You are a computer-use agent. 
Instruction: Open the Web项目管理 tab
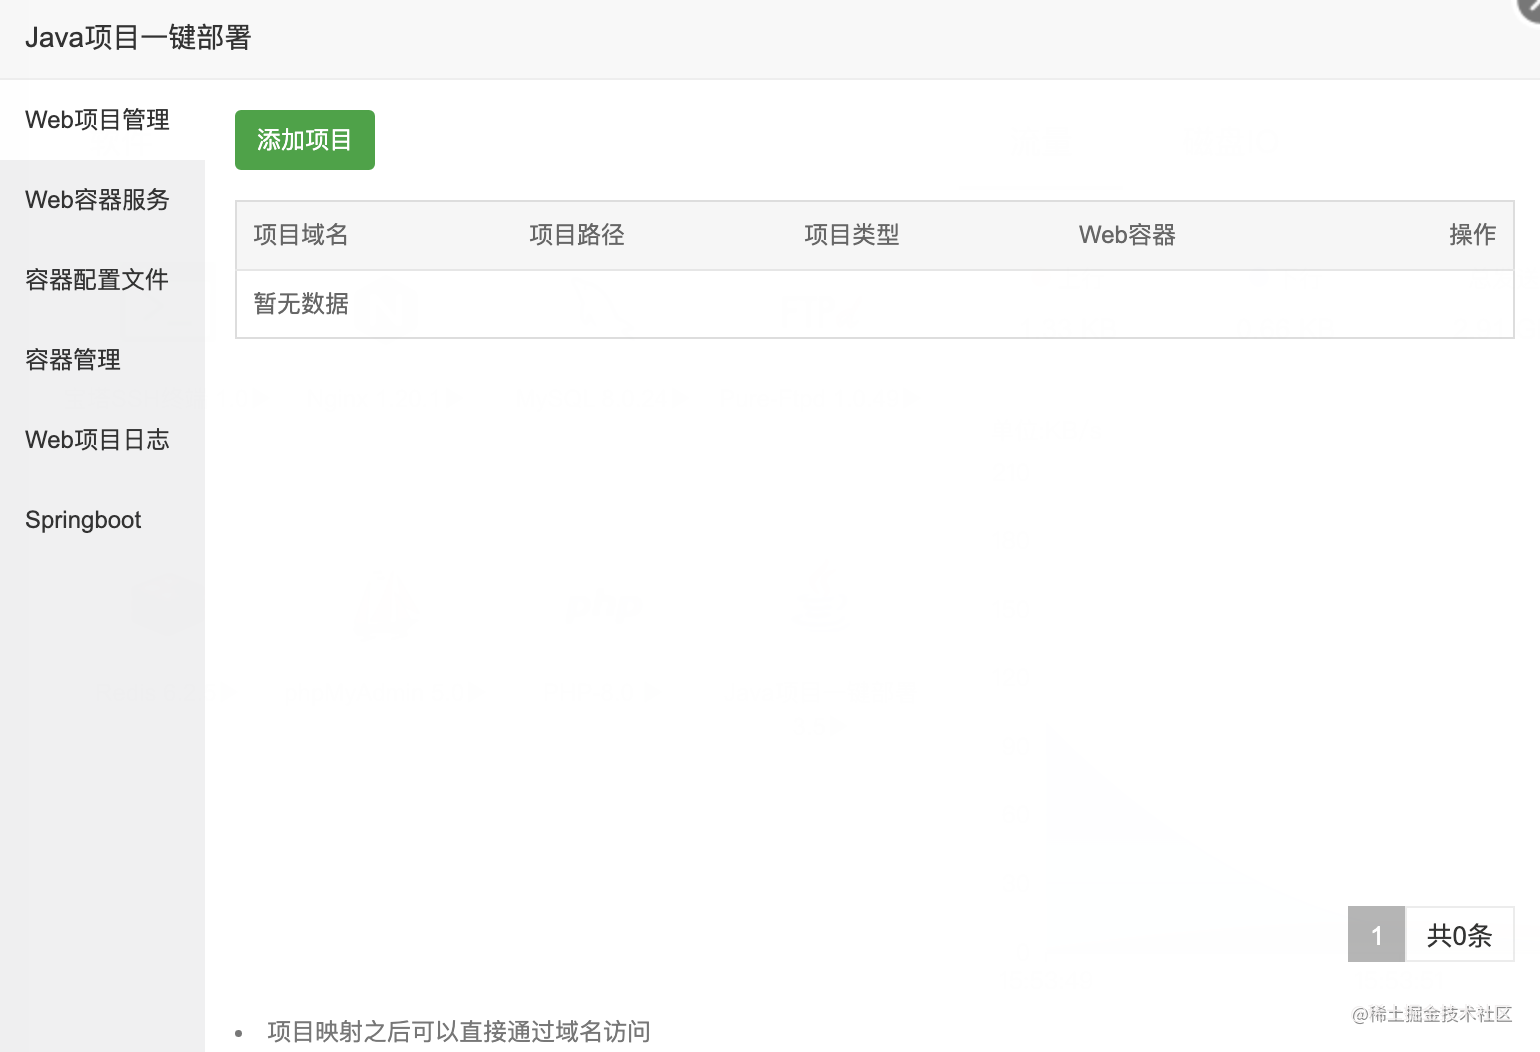click(x=102, y=120)
